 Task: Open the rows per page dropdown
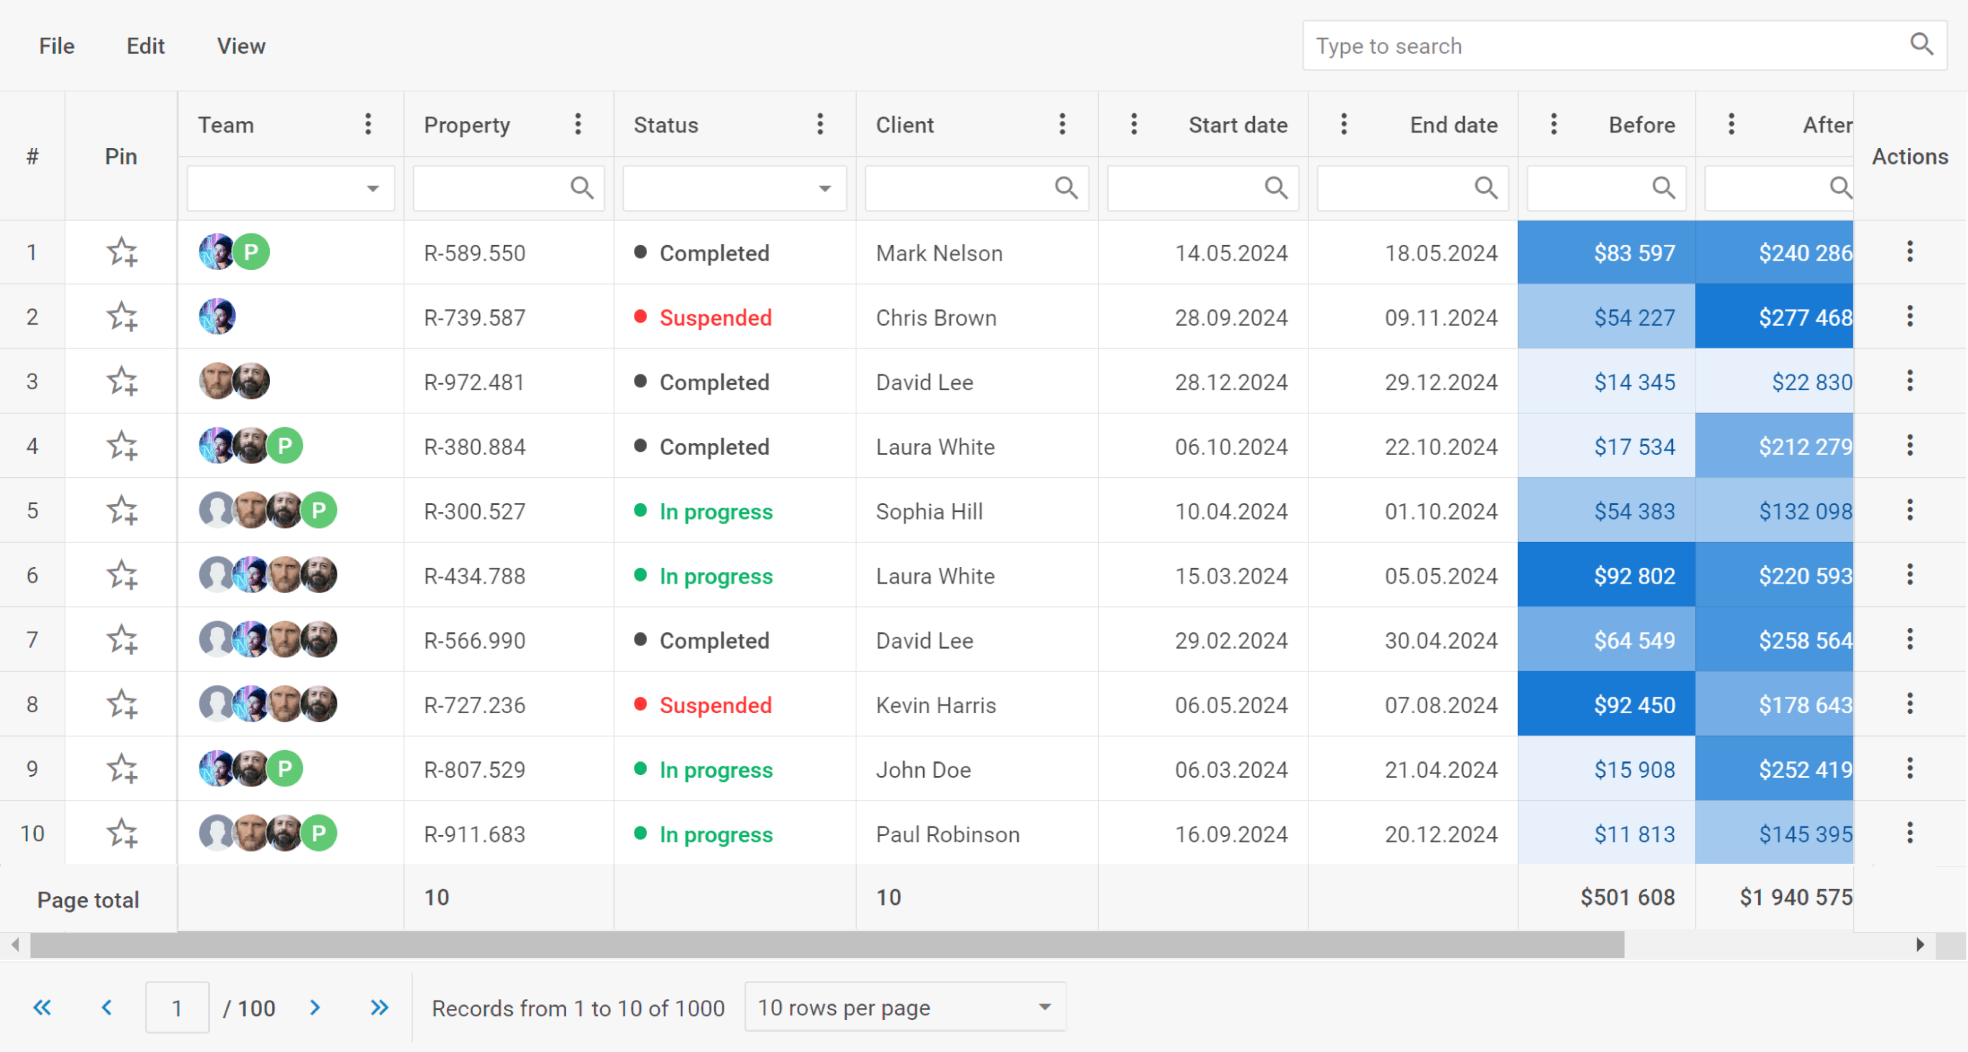click(x=905, y=1007)
